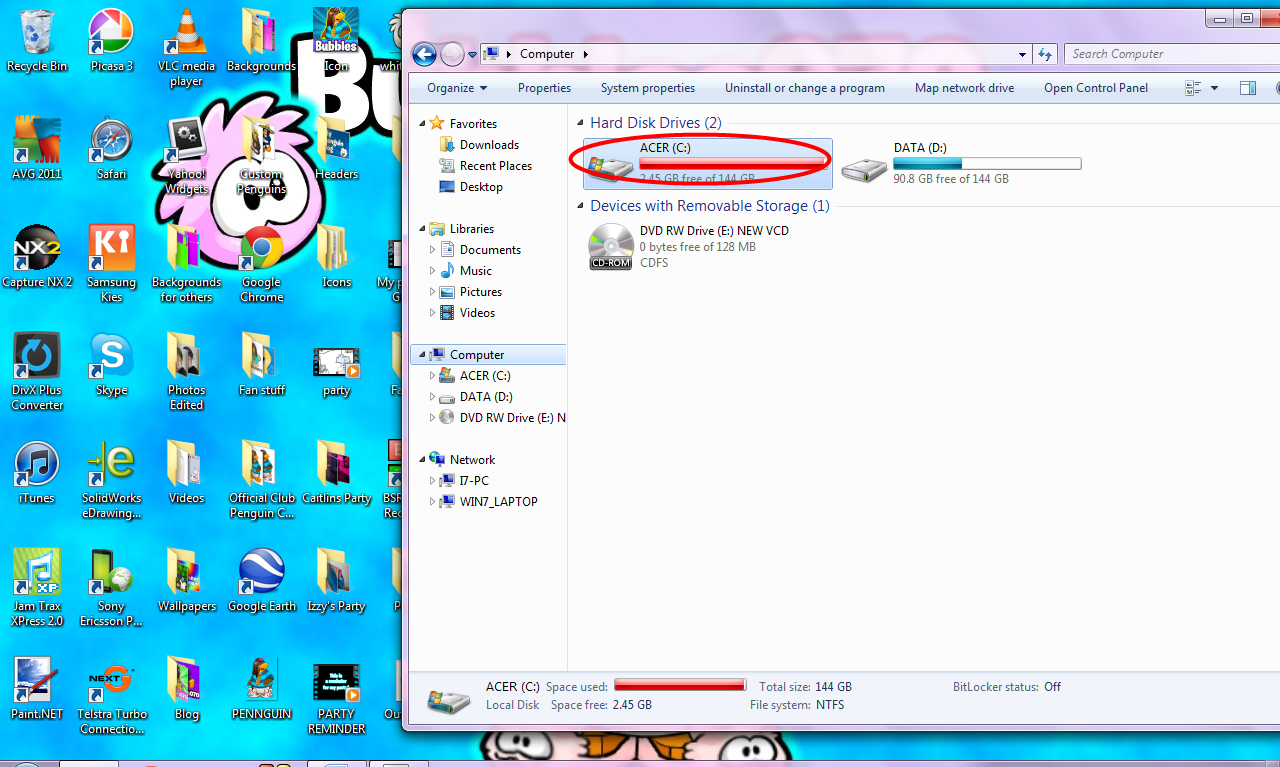Click the Sony Ericsson PC shortcut

pyautogui.click(x=111, y=588)
